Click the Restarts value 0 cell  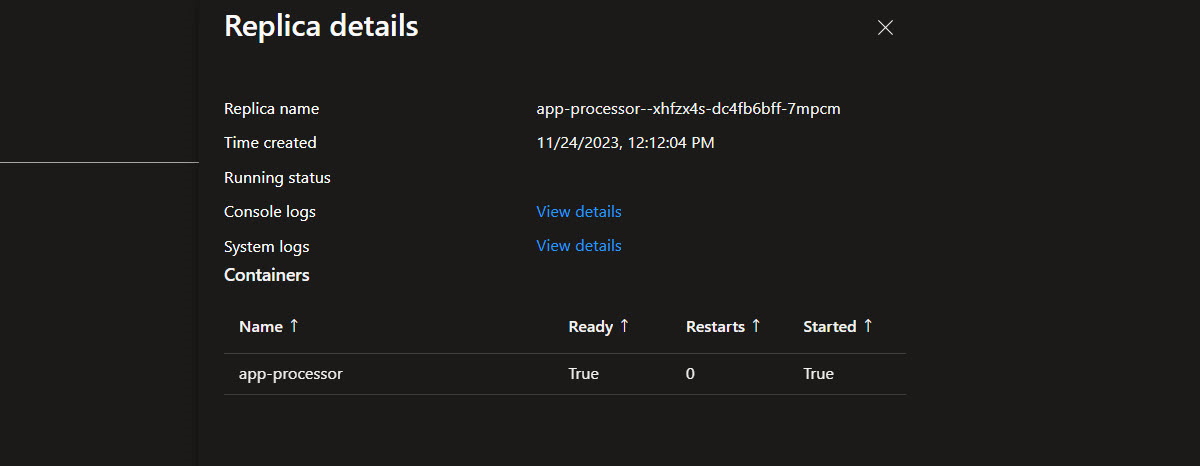coord(690,374)
